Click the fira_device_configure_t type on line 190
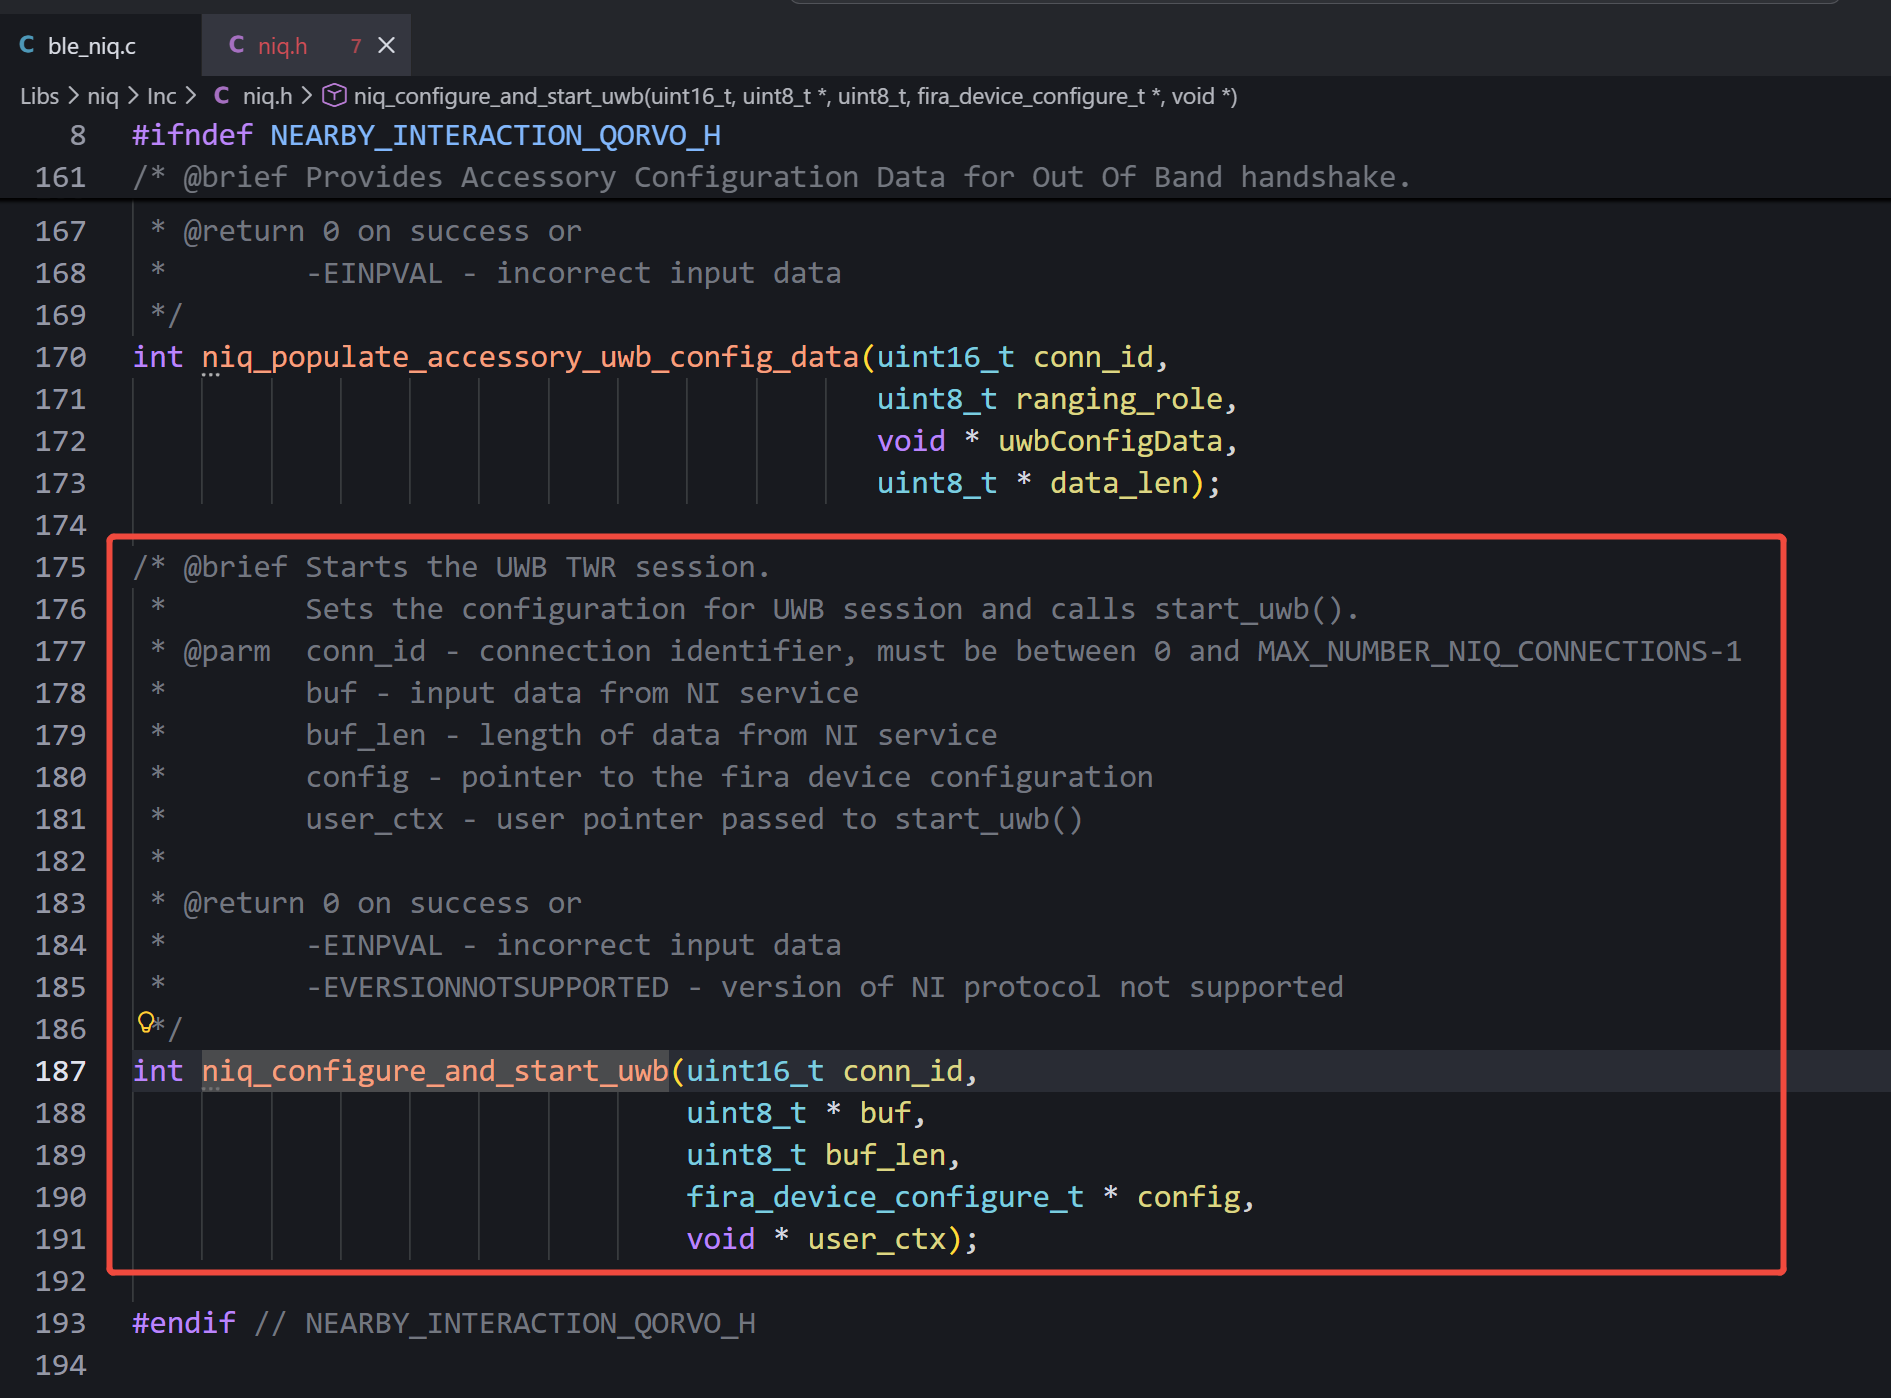The image size is (1891, 1398). tap(884, 1197)
